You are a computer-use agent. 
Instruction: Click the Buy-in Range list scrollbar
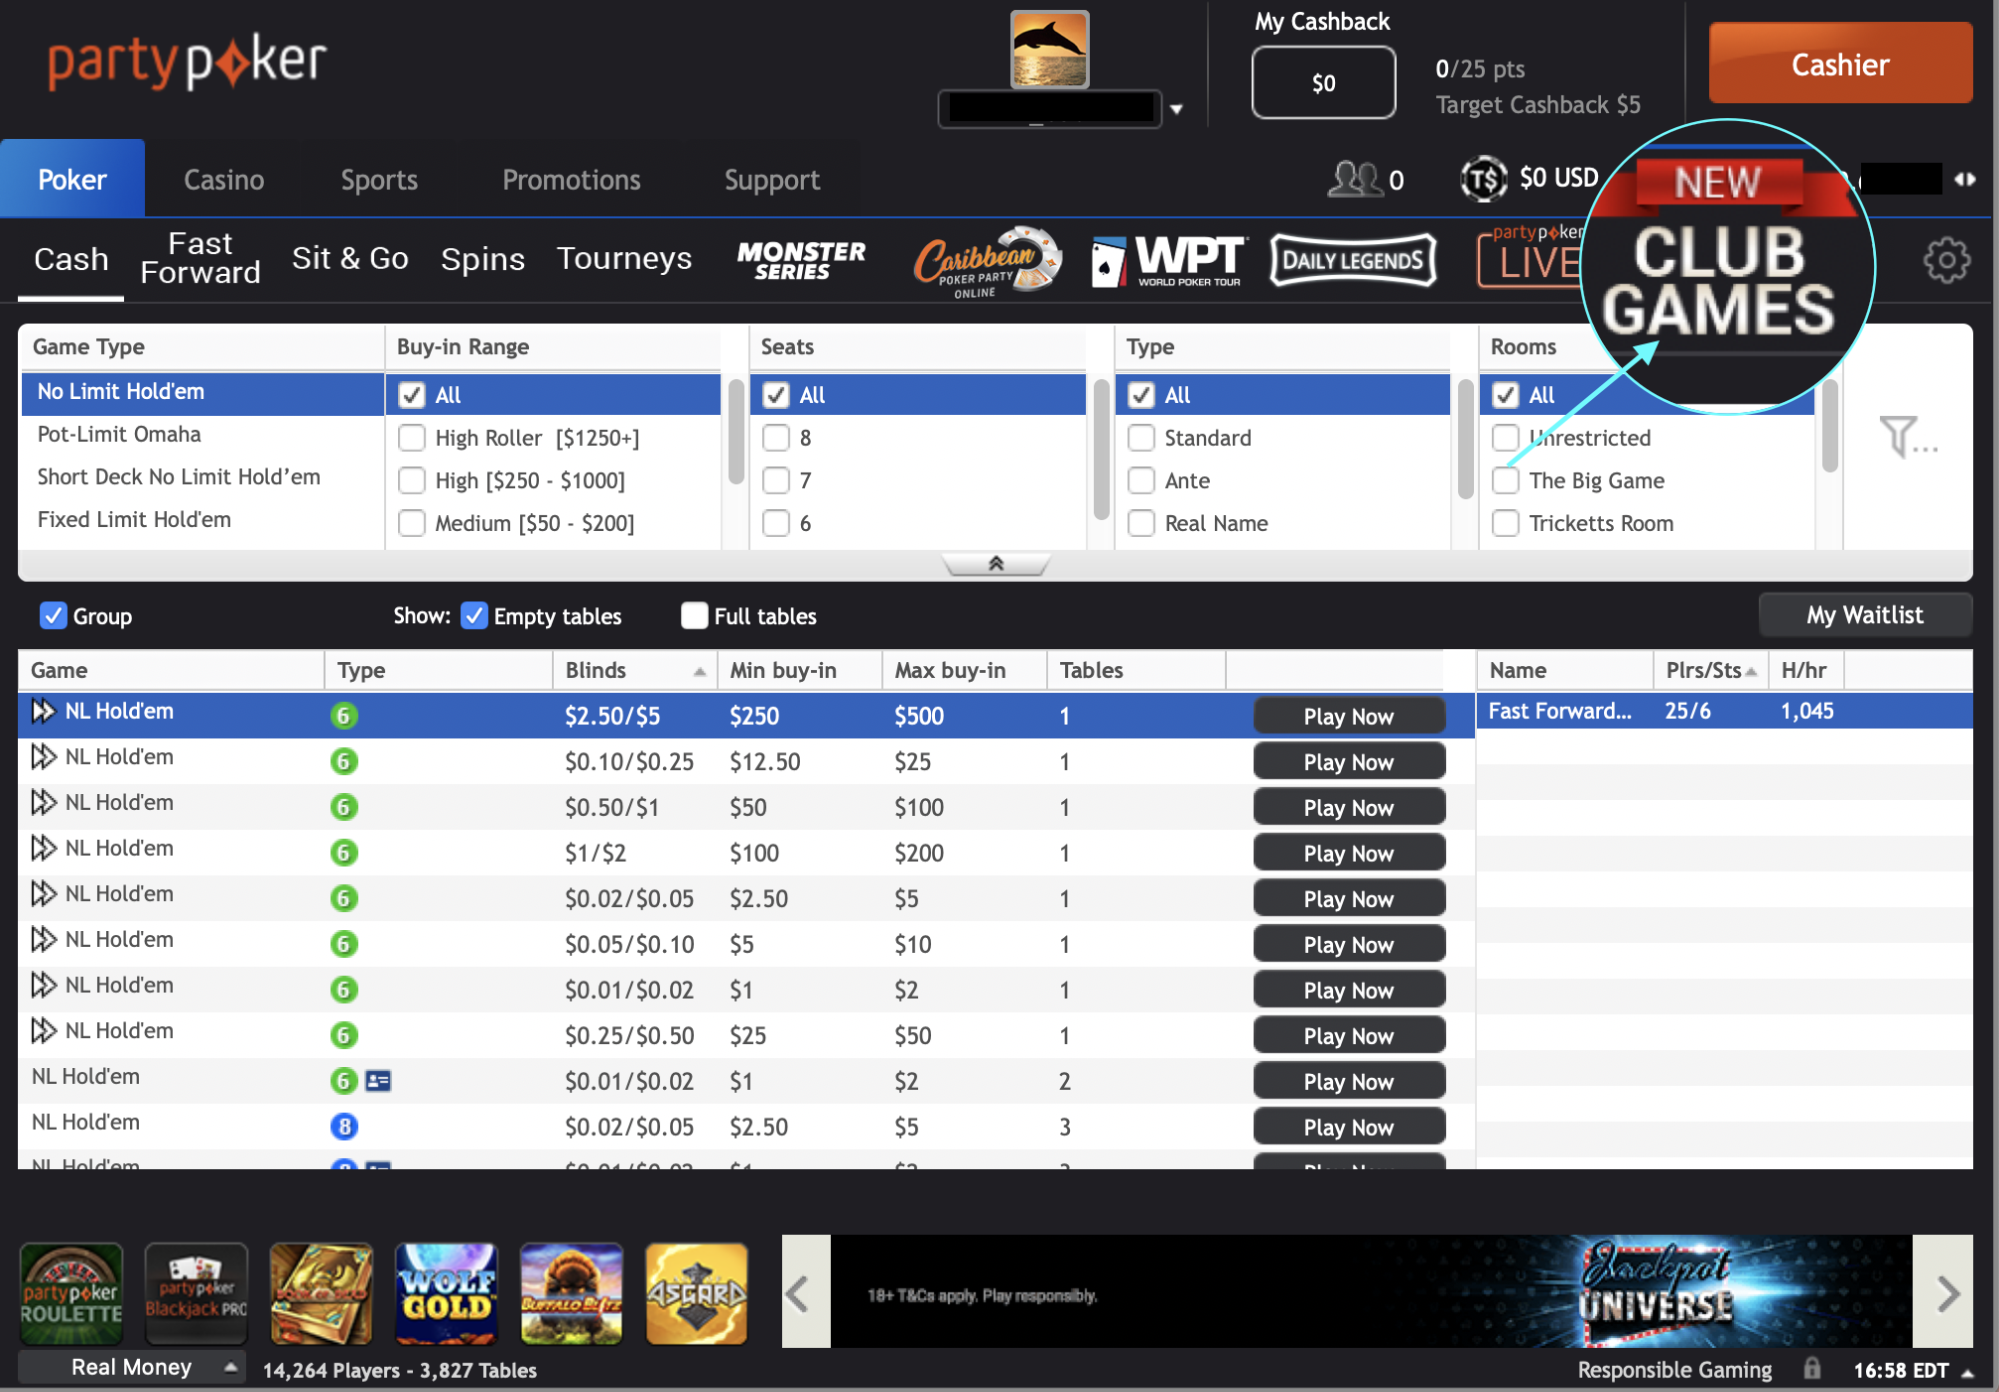[735, 430]
